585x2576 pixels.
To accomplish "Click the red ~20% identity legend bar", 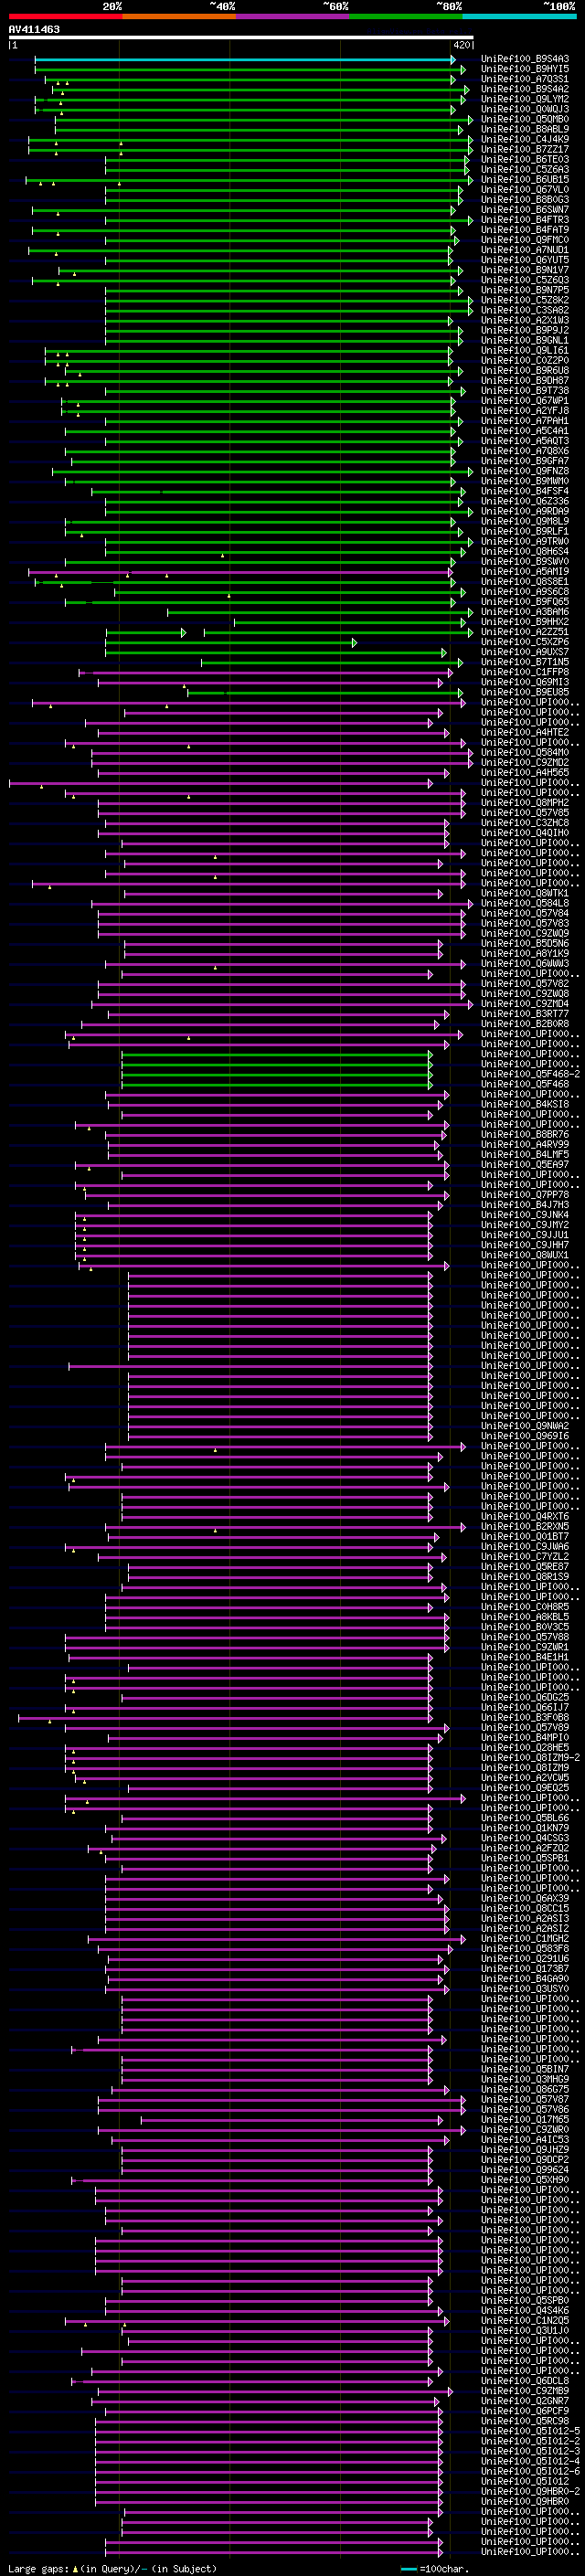I will pyautogui.click(x=66, y=16).
